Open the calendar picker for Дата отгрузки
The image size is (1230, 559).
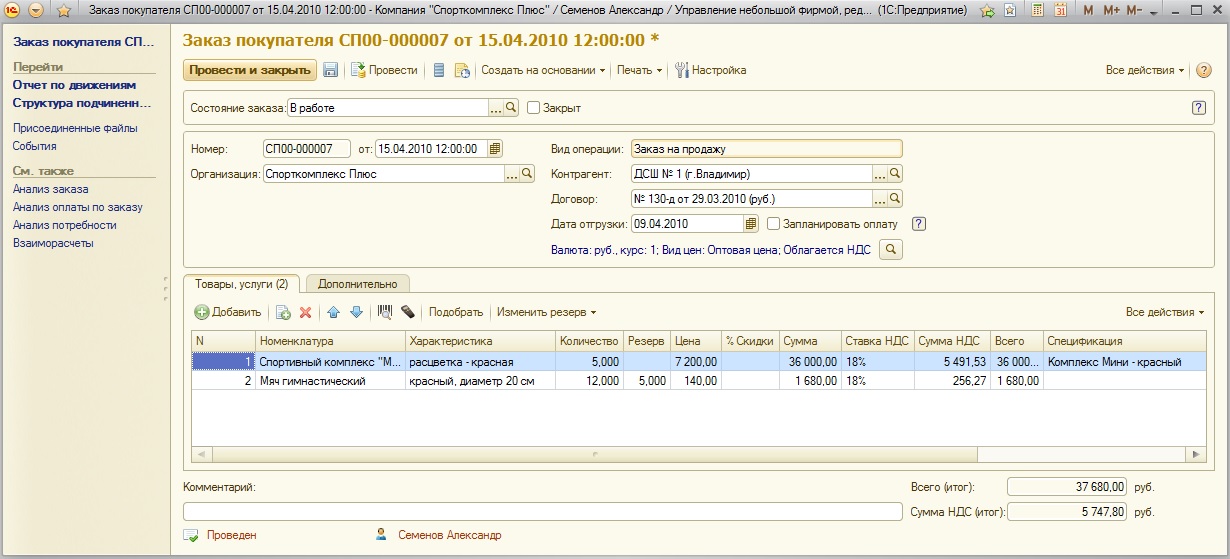(x=751, y=224)
